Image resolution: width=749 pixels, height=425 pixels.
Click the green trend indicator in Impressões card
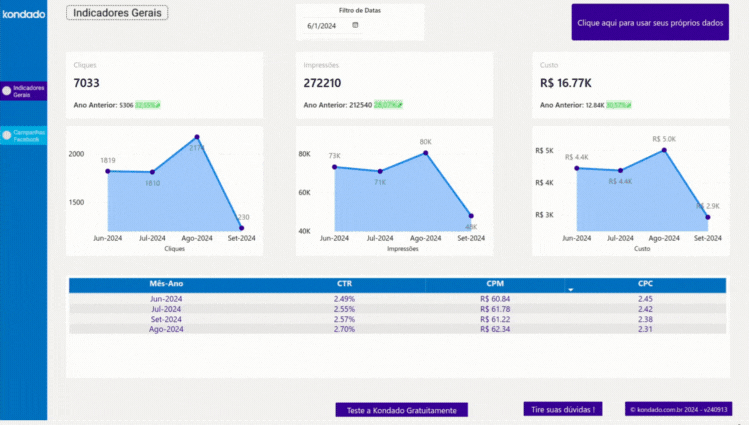(x=388, y=104)
